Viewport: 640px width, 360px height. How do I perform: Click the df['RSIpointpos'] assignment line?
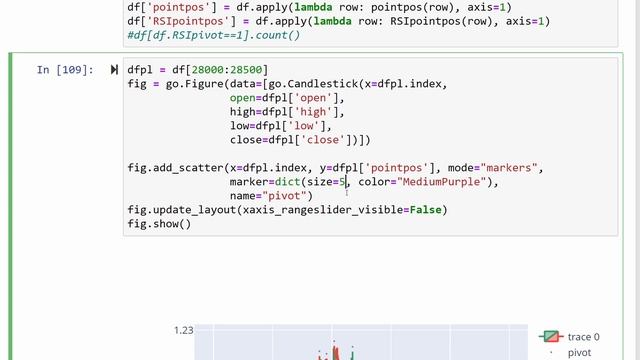point(338,21)
